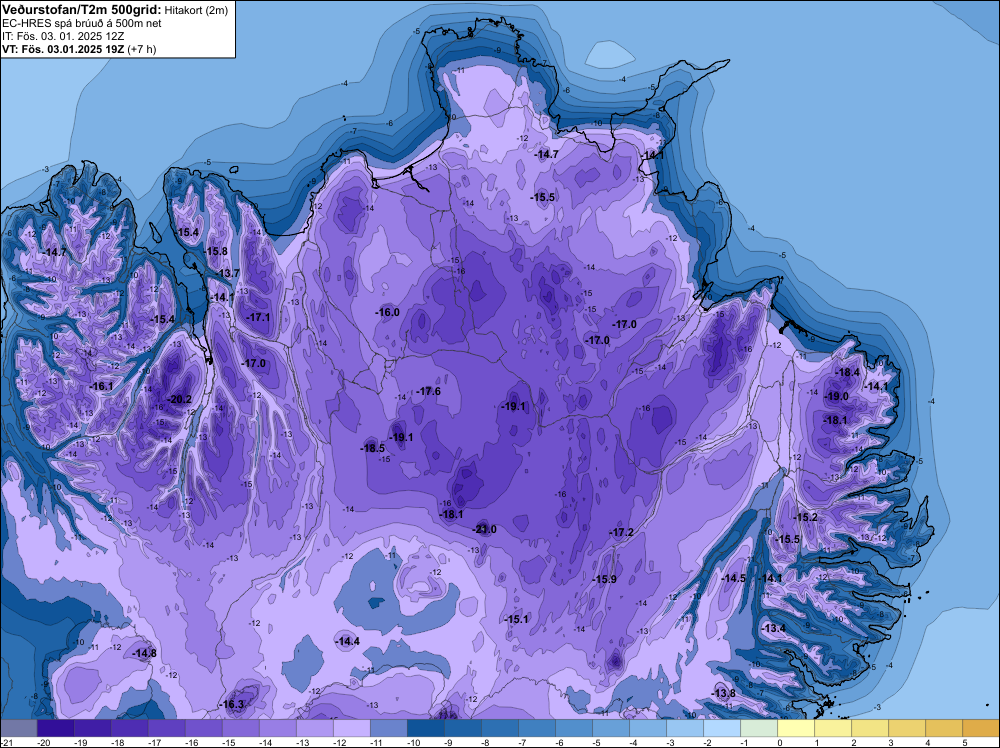Pick the legend swatch labeled -16
1000x748 pixels.
tap(203, 728)
